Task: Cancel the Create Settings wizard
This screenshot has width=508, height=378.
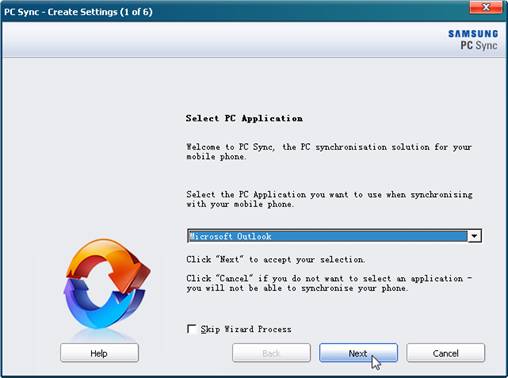Action: (446, 353)
